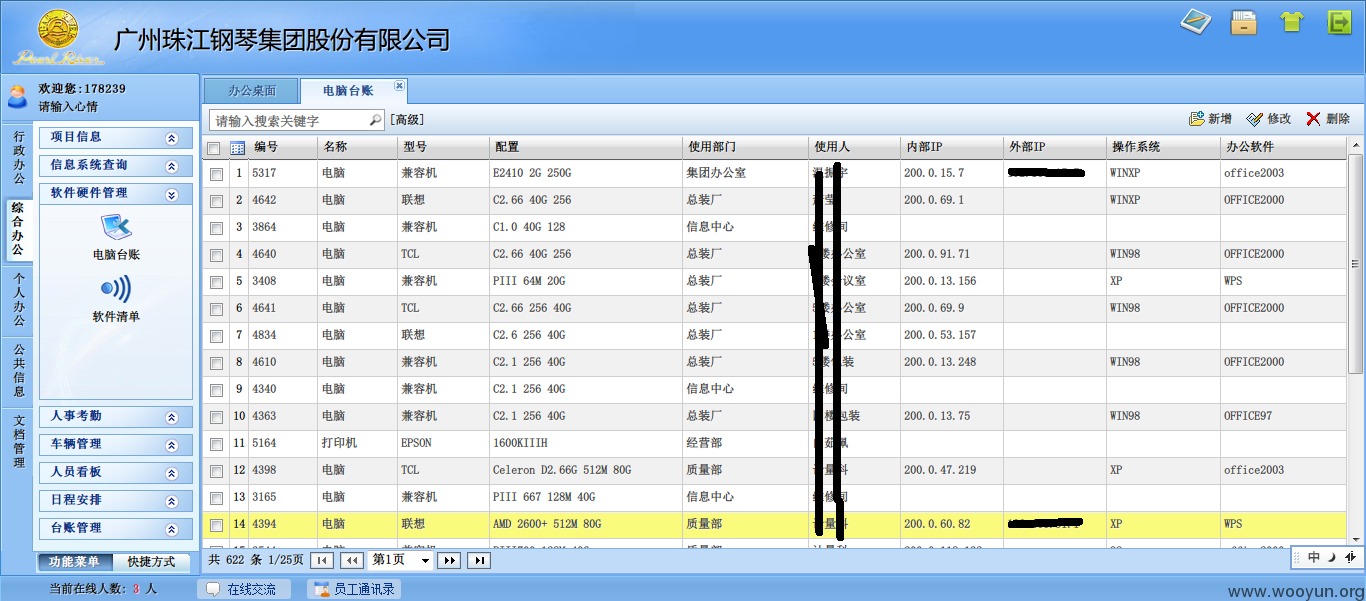
Task: Open the 个人办公 vertical tab
Action: (x=18, y=300)
